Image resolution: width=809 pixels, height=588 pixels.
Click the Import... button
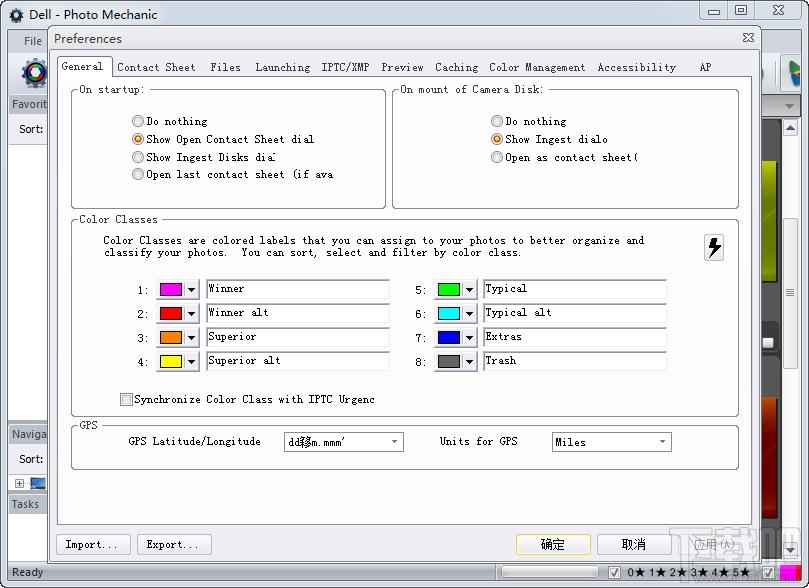(93, 545)
